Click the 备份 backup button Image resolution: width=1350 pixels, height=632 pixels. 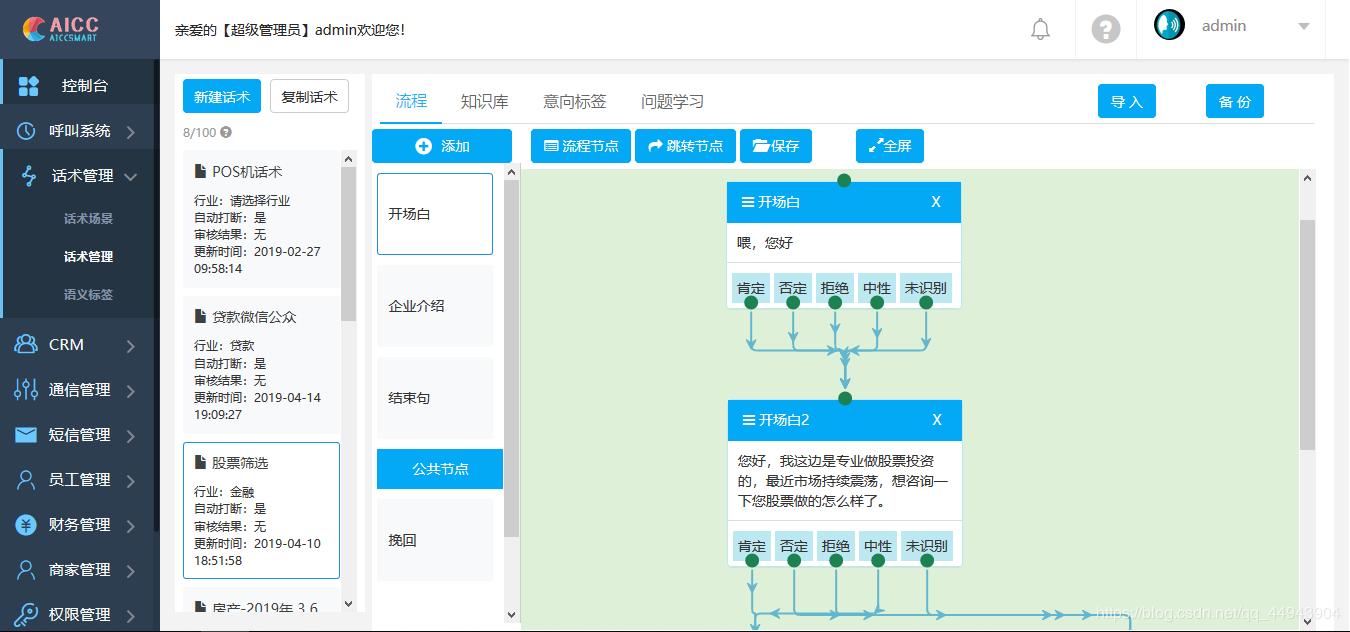point(1234,101)
